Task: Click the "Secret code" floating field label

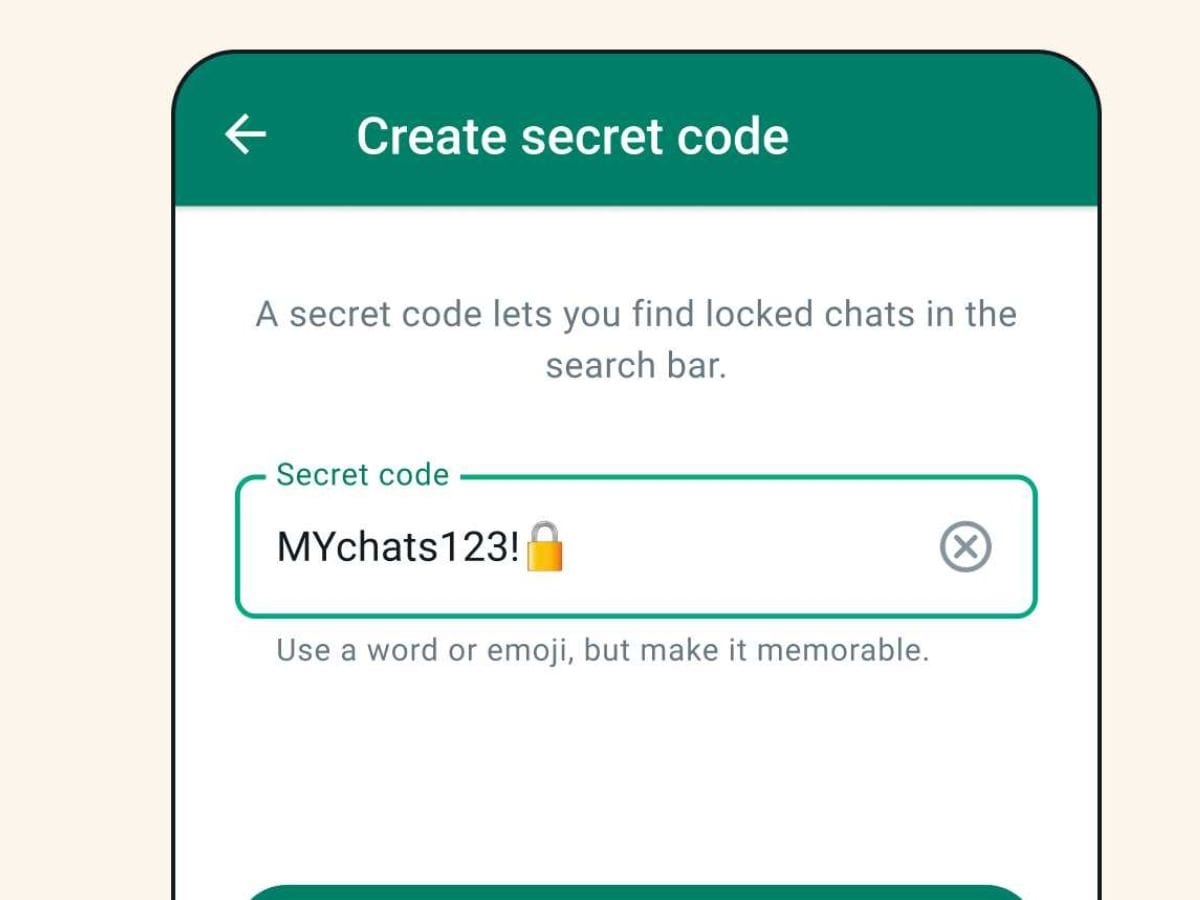Action: point(362,474)
